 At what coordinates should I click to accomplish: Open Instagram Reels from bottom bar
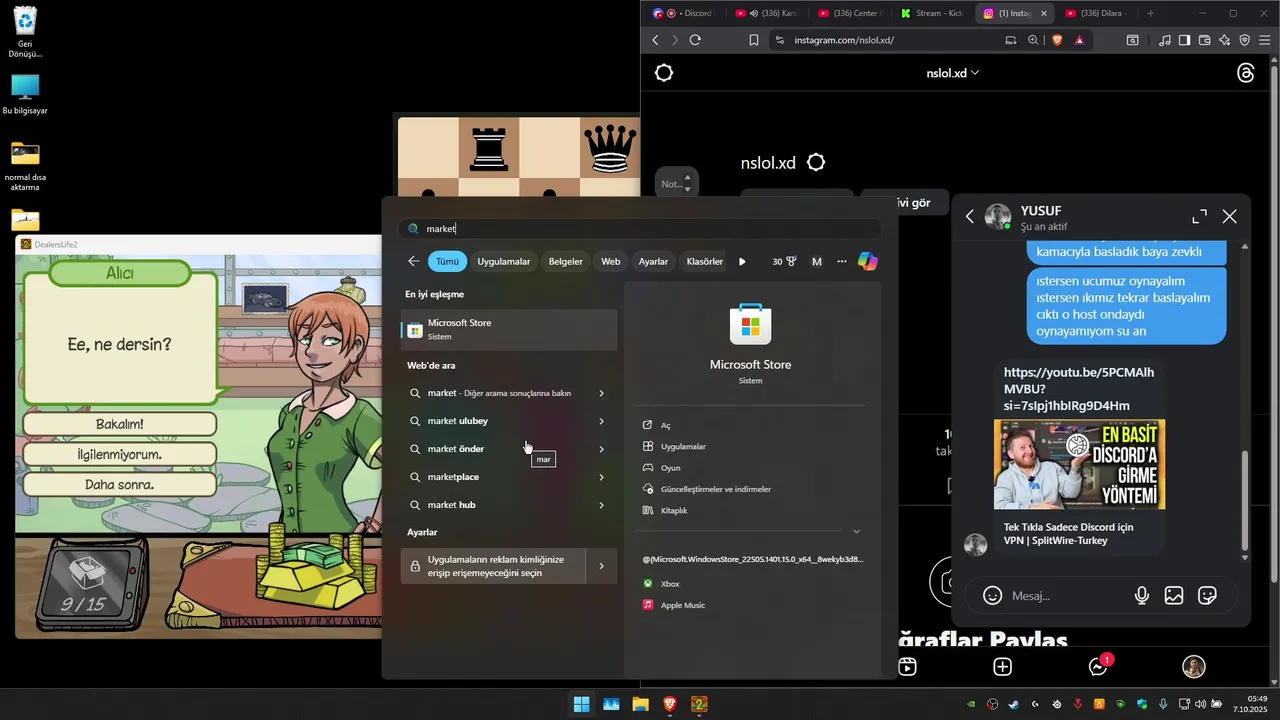907,667
